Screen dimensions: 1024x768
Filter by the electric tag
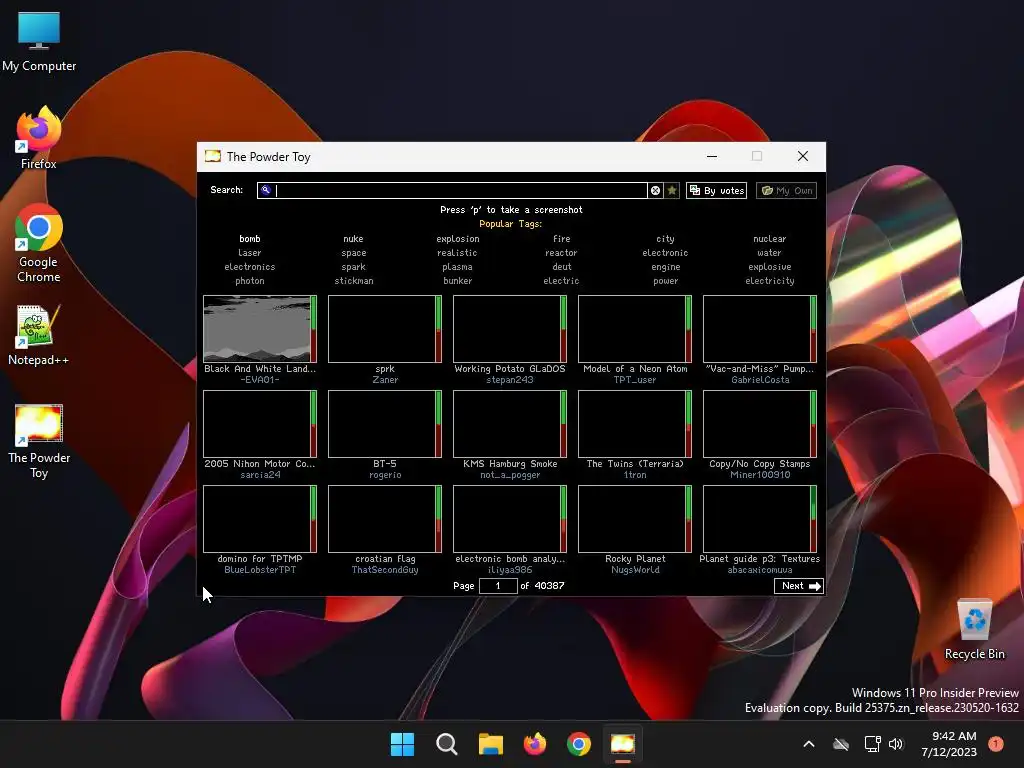[562, 281]
